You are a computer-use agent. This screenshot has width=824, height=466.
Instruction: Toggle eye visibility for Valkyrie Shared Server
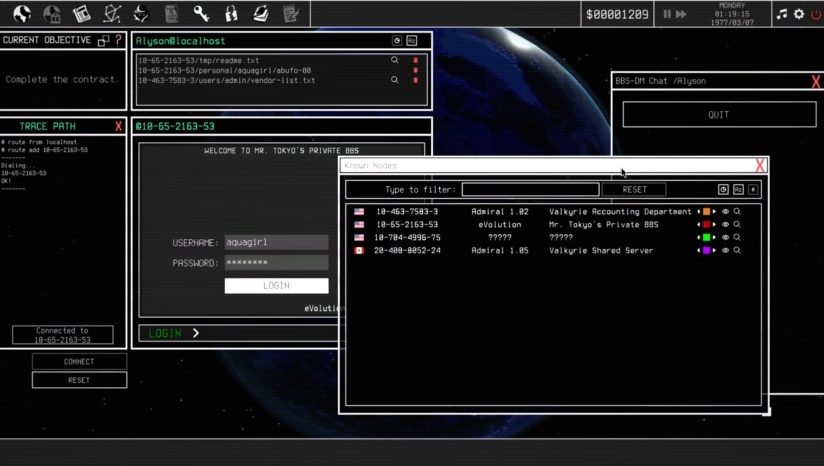coord(726,251)
